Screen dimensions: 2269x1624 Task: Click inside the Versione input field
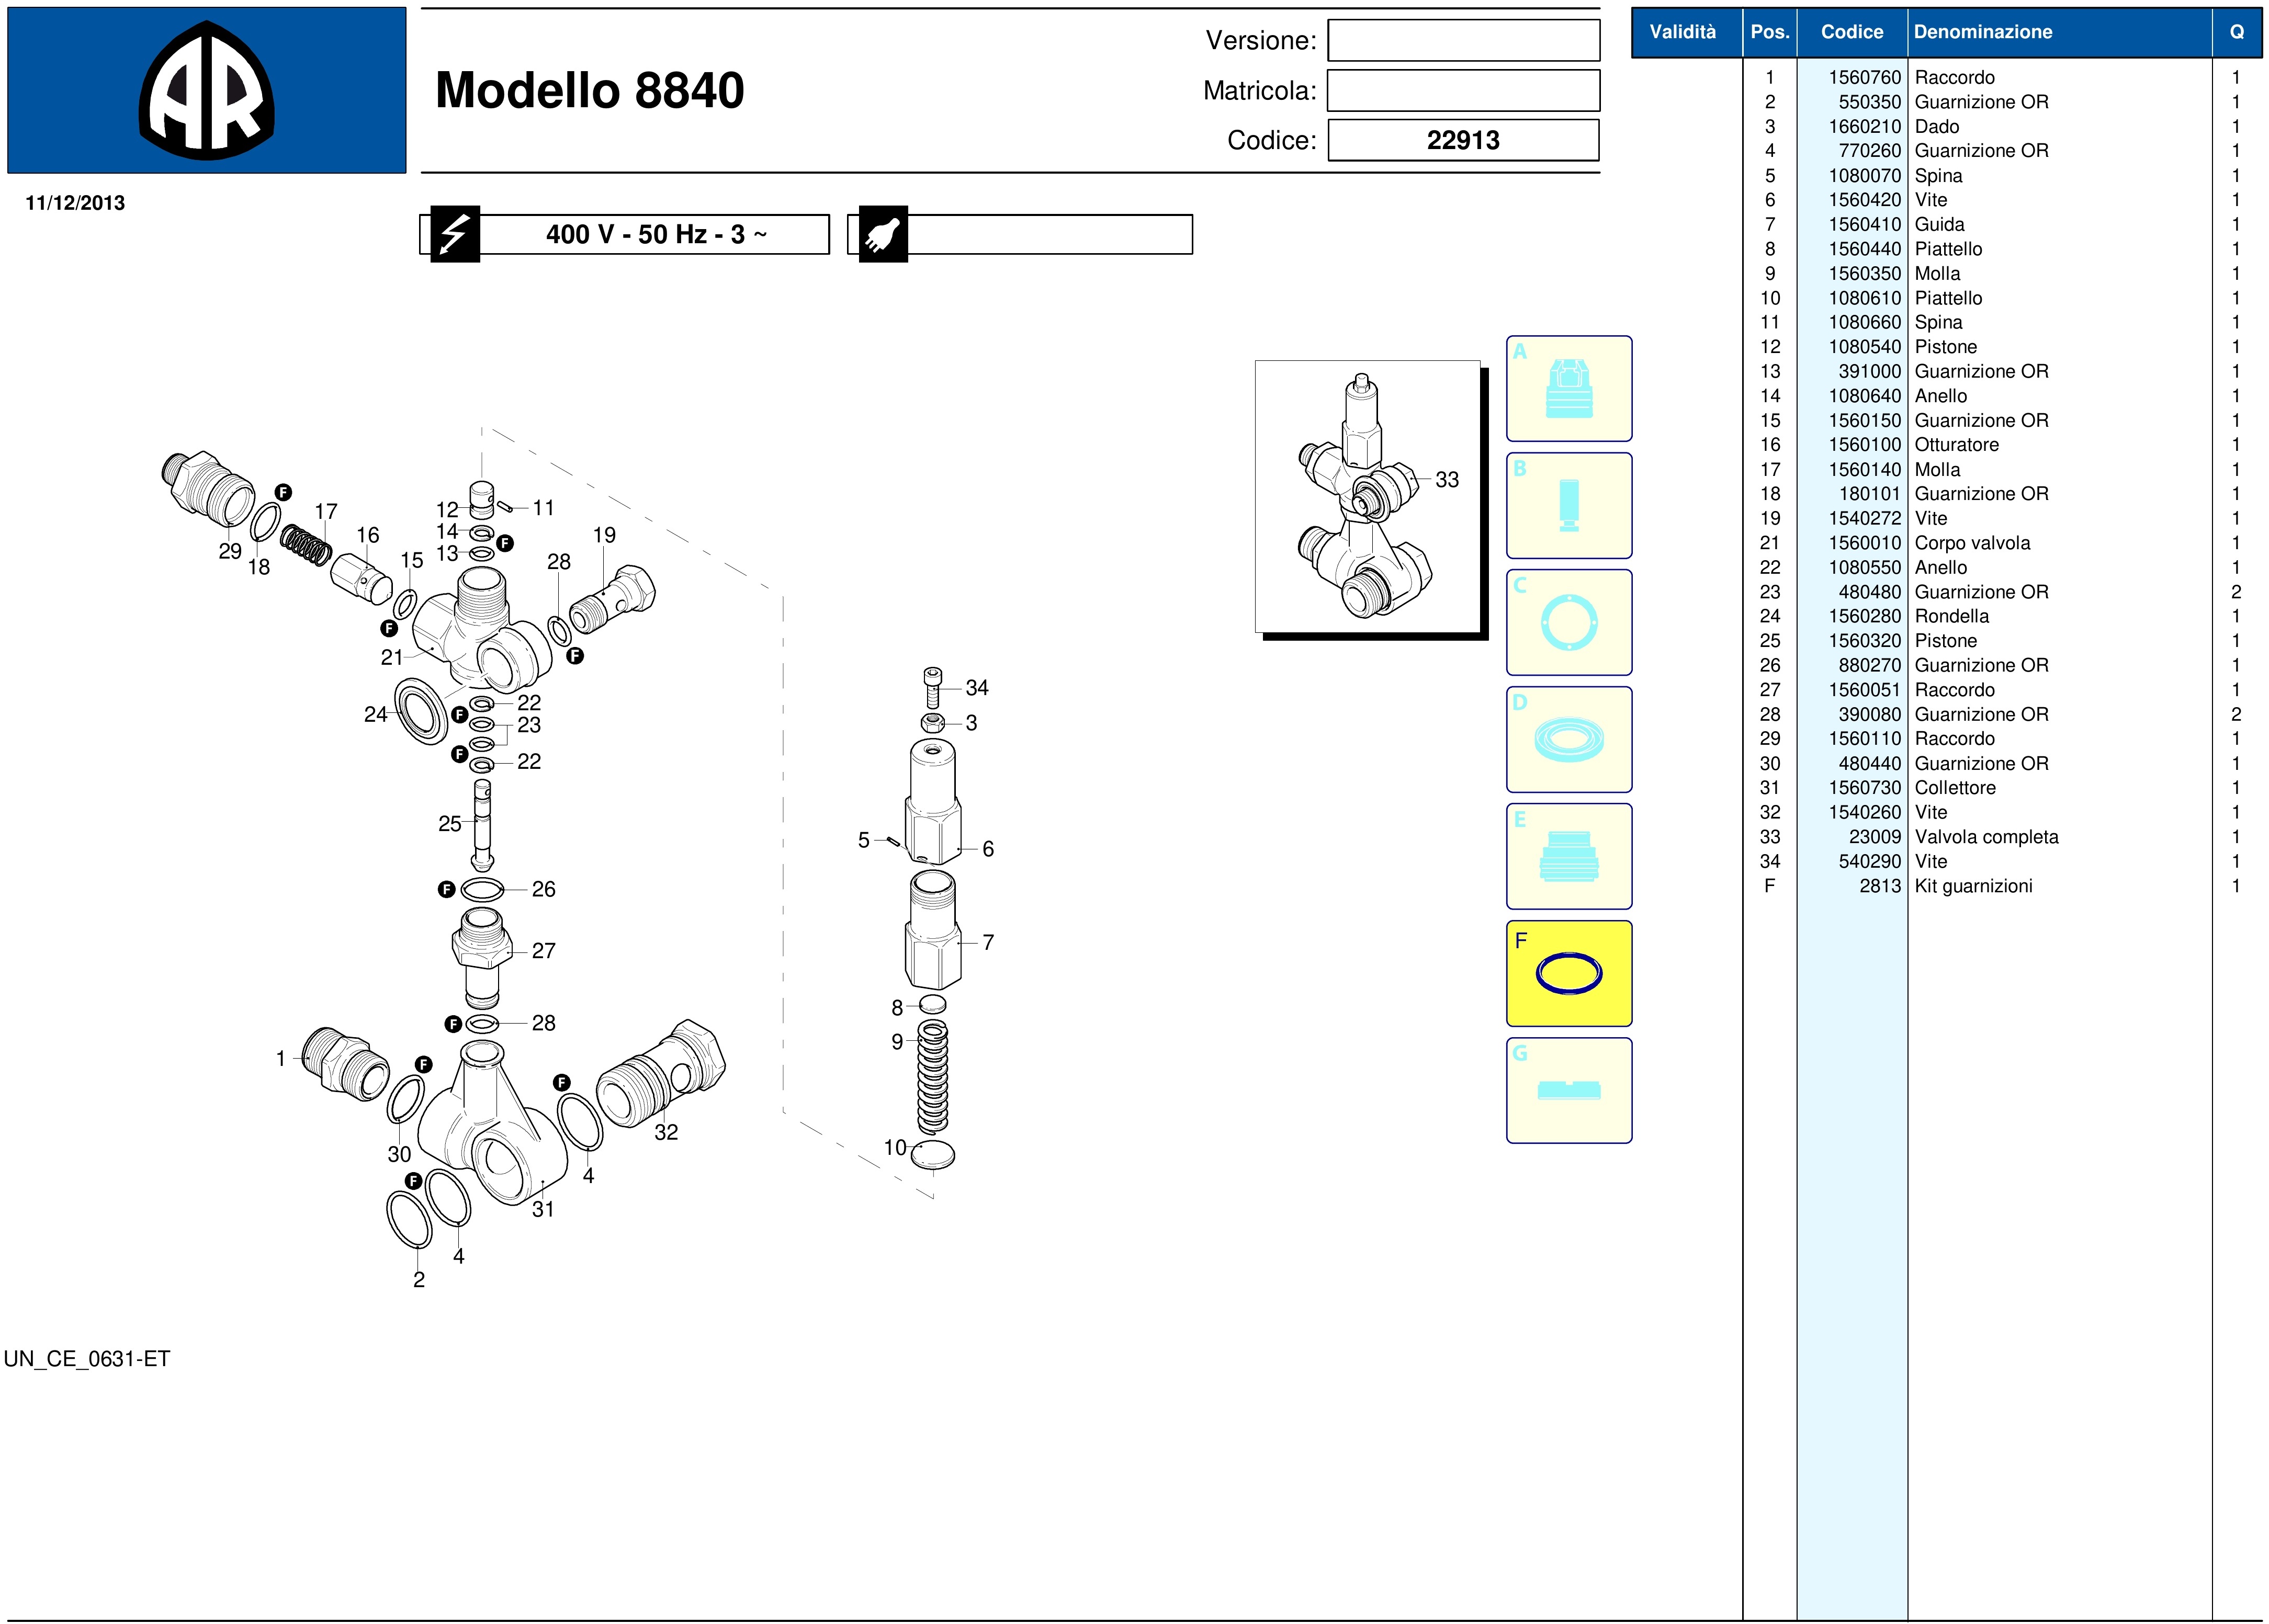click(x=1463, y=41)
